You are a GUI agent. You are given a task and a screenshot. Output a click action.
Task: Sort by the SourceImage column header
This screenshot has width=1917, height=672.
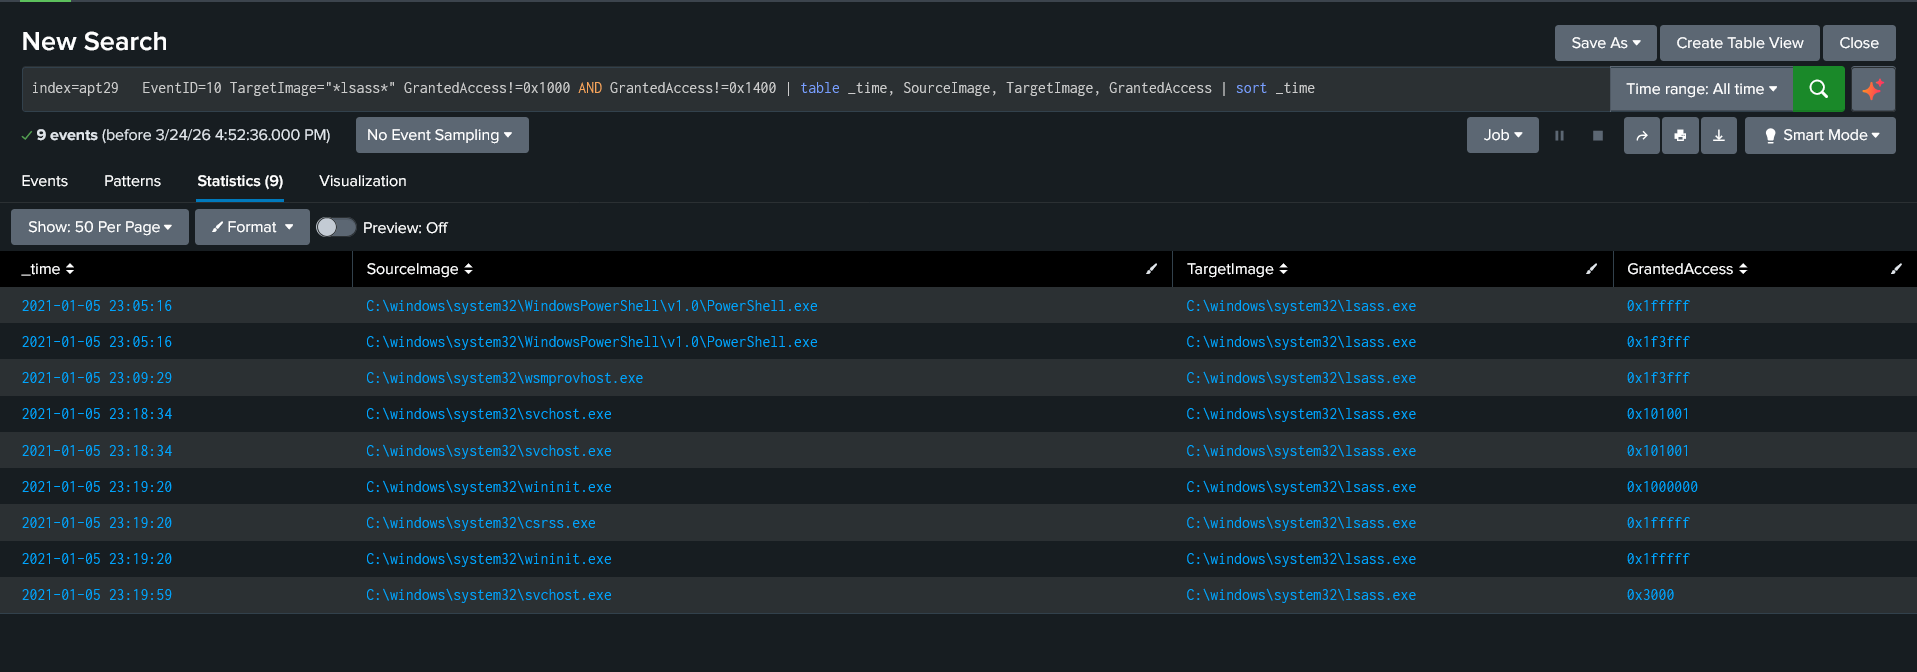point(420,269)
